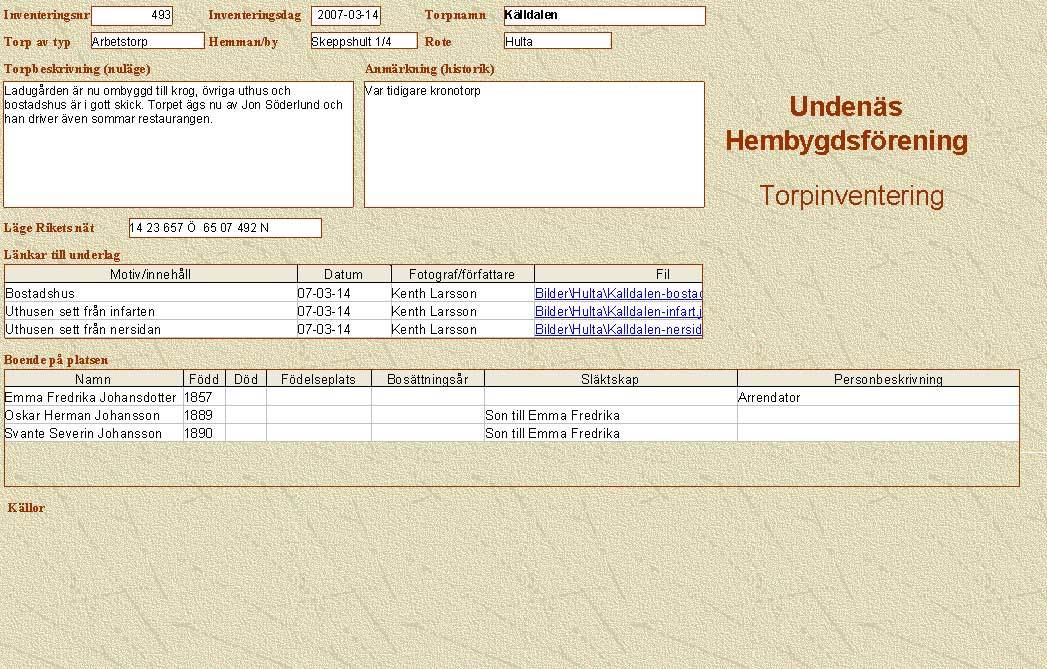Screen dimensions: 1047x669
Task: Select the Bostadshus motif cell
Action: click(x=151, y=294)
